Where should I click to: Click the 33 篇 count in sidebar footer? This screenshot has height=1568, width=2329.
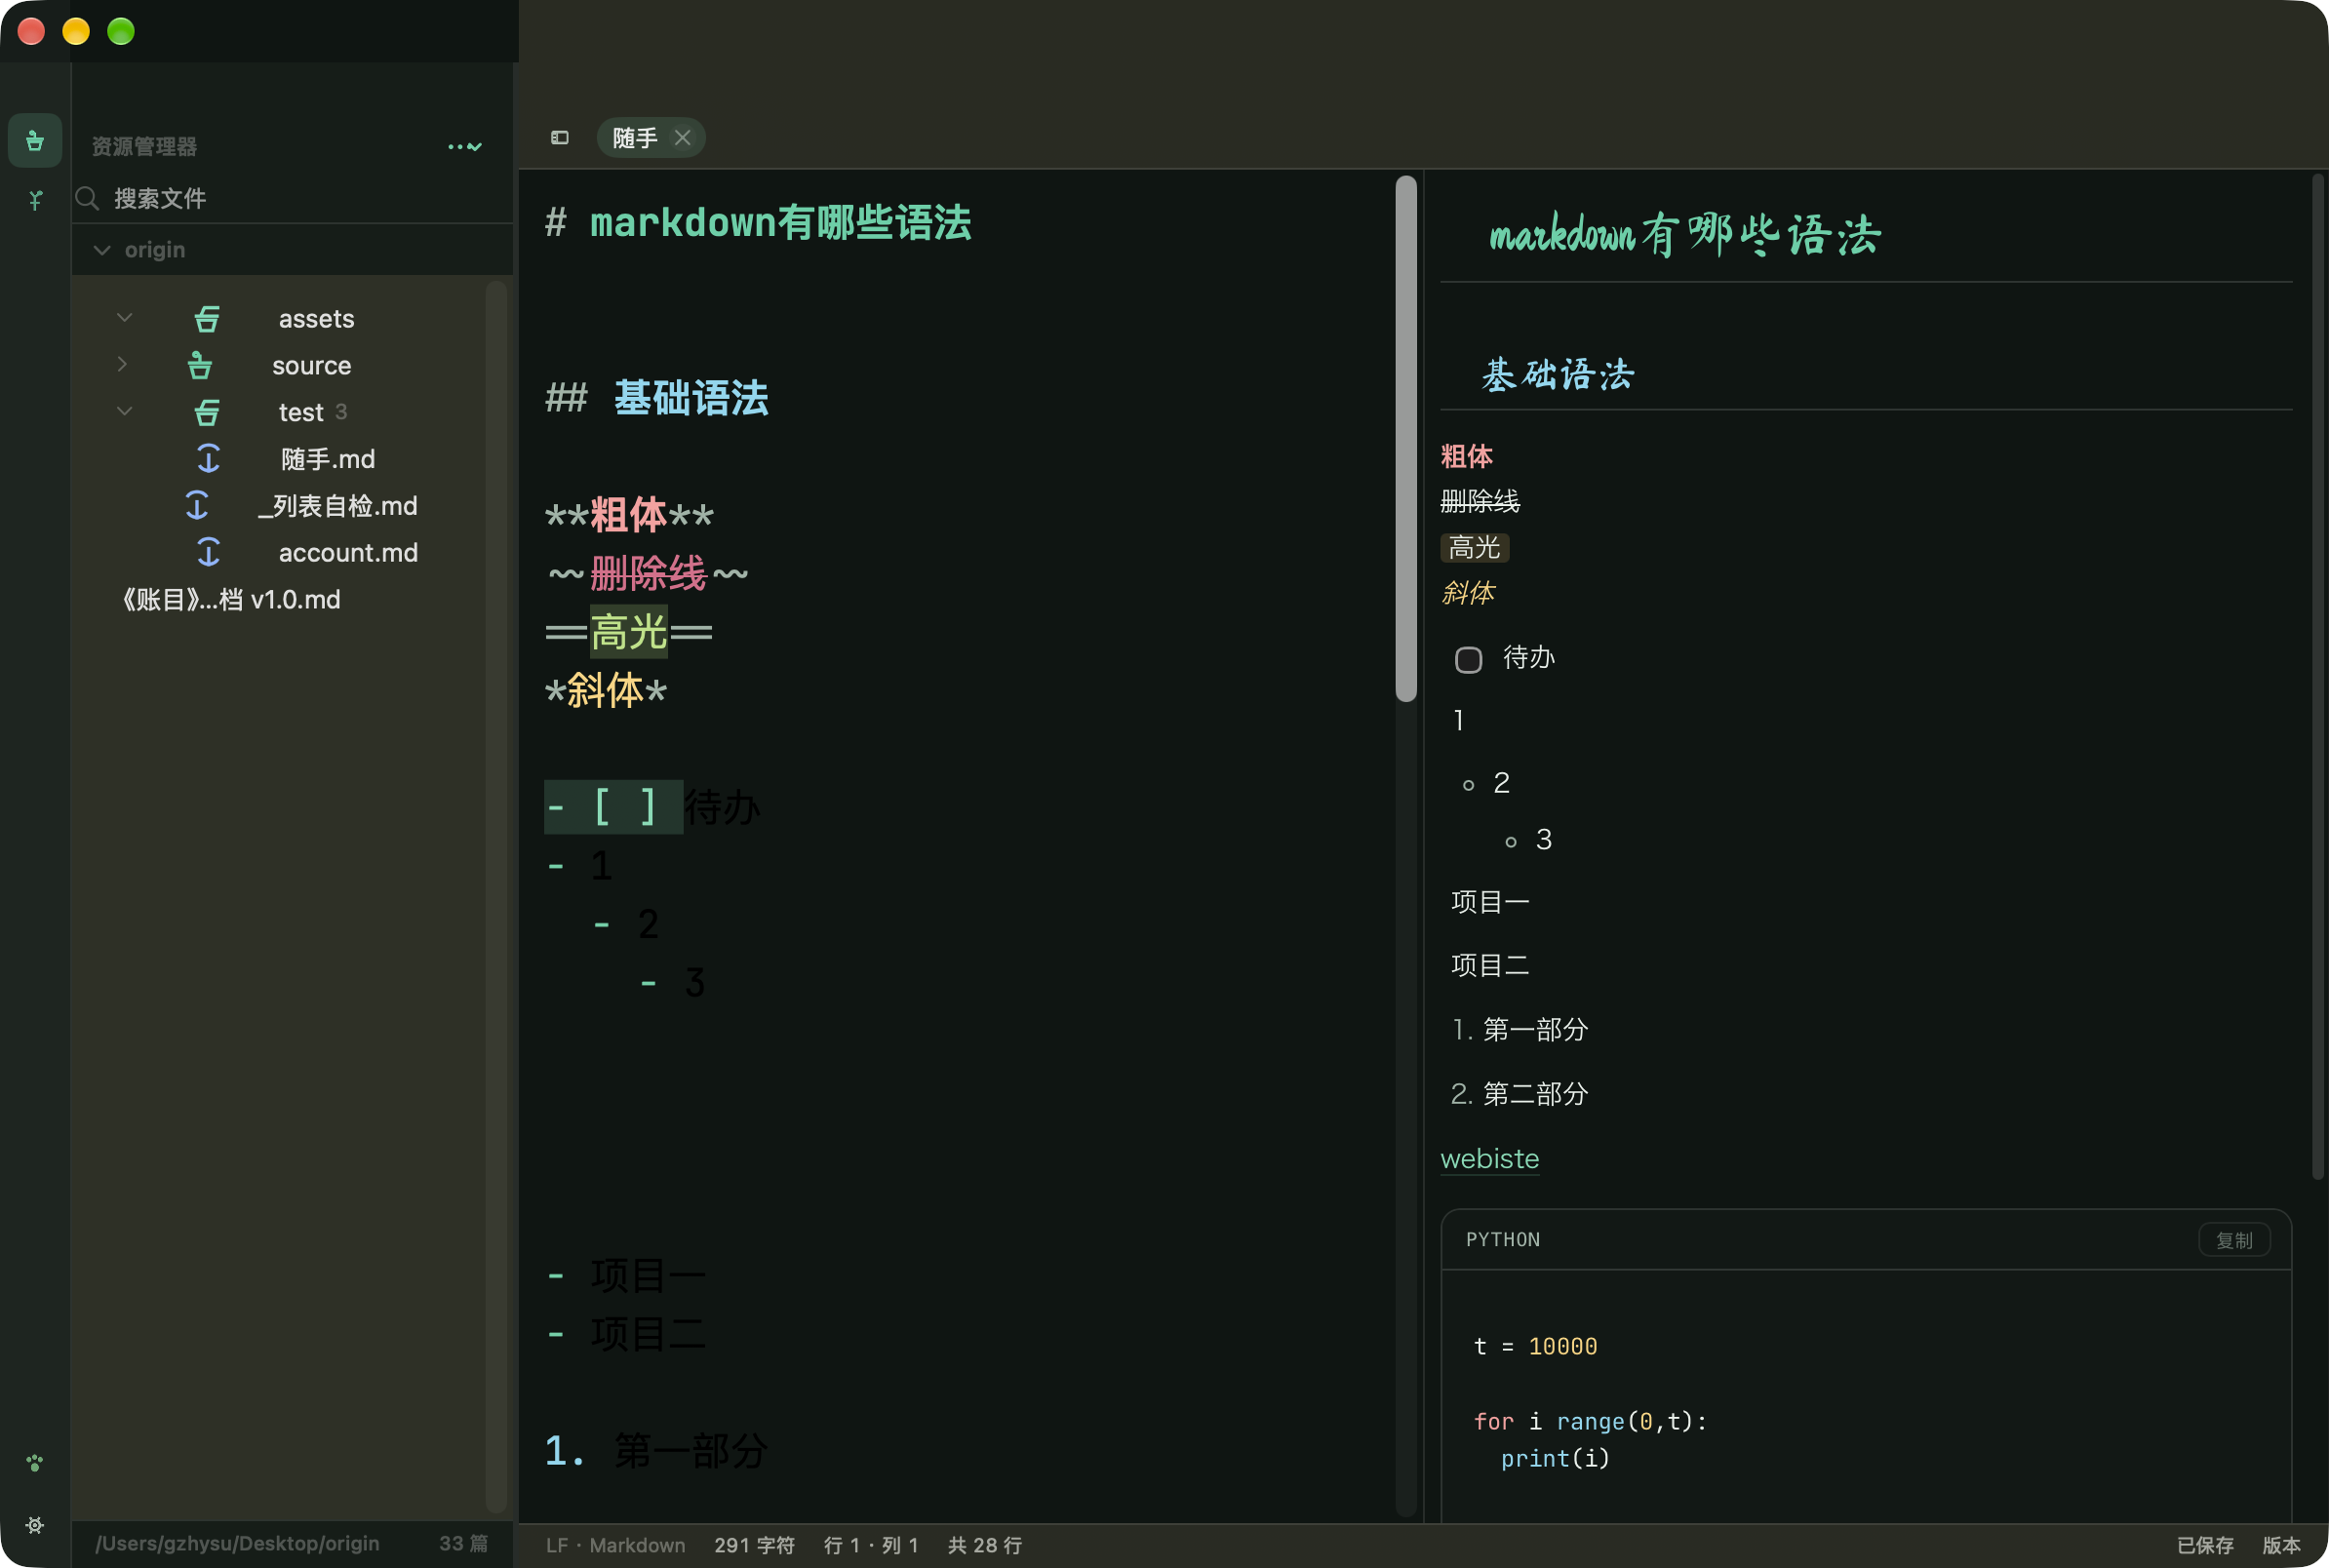[463, 1543]
